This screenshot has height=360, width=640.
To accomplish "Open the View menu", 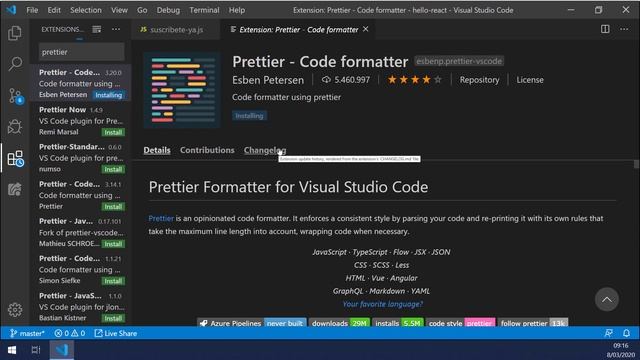I will point(119,10).
